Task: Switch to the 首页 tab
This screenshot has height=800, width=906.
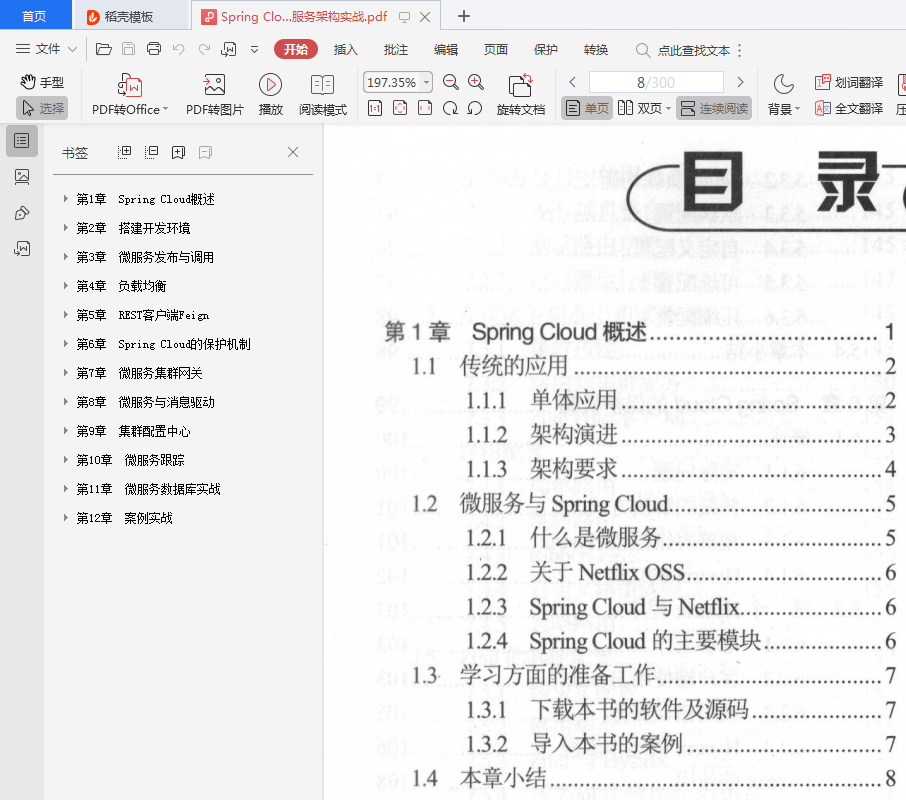Action: 35,16
